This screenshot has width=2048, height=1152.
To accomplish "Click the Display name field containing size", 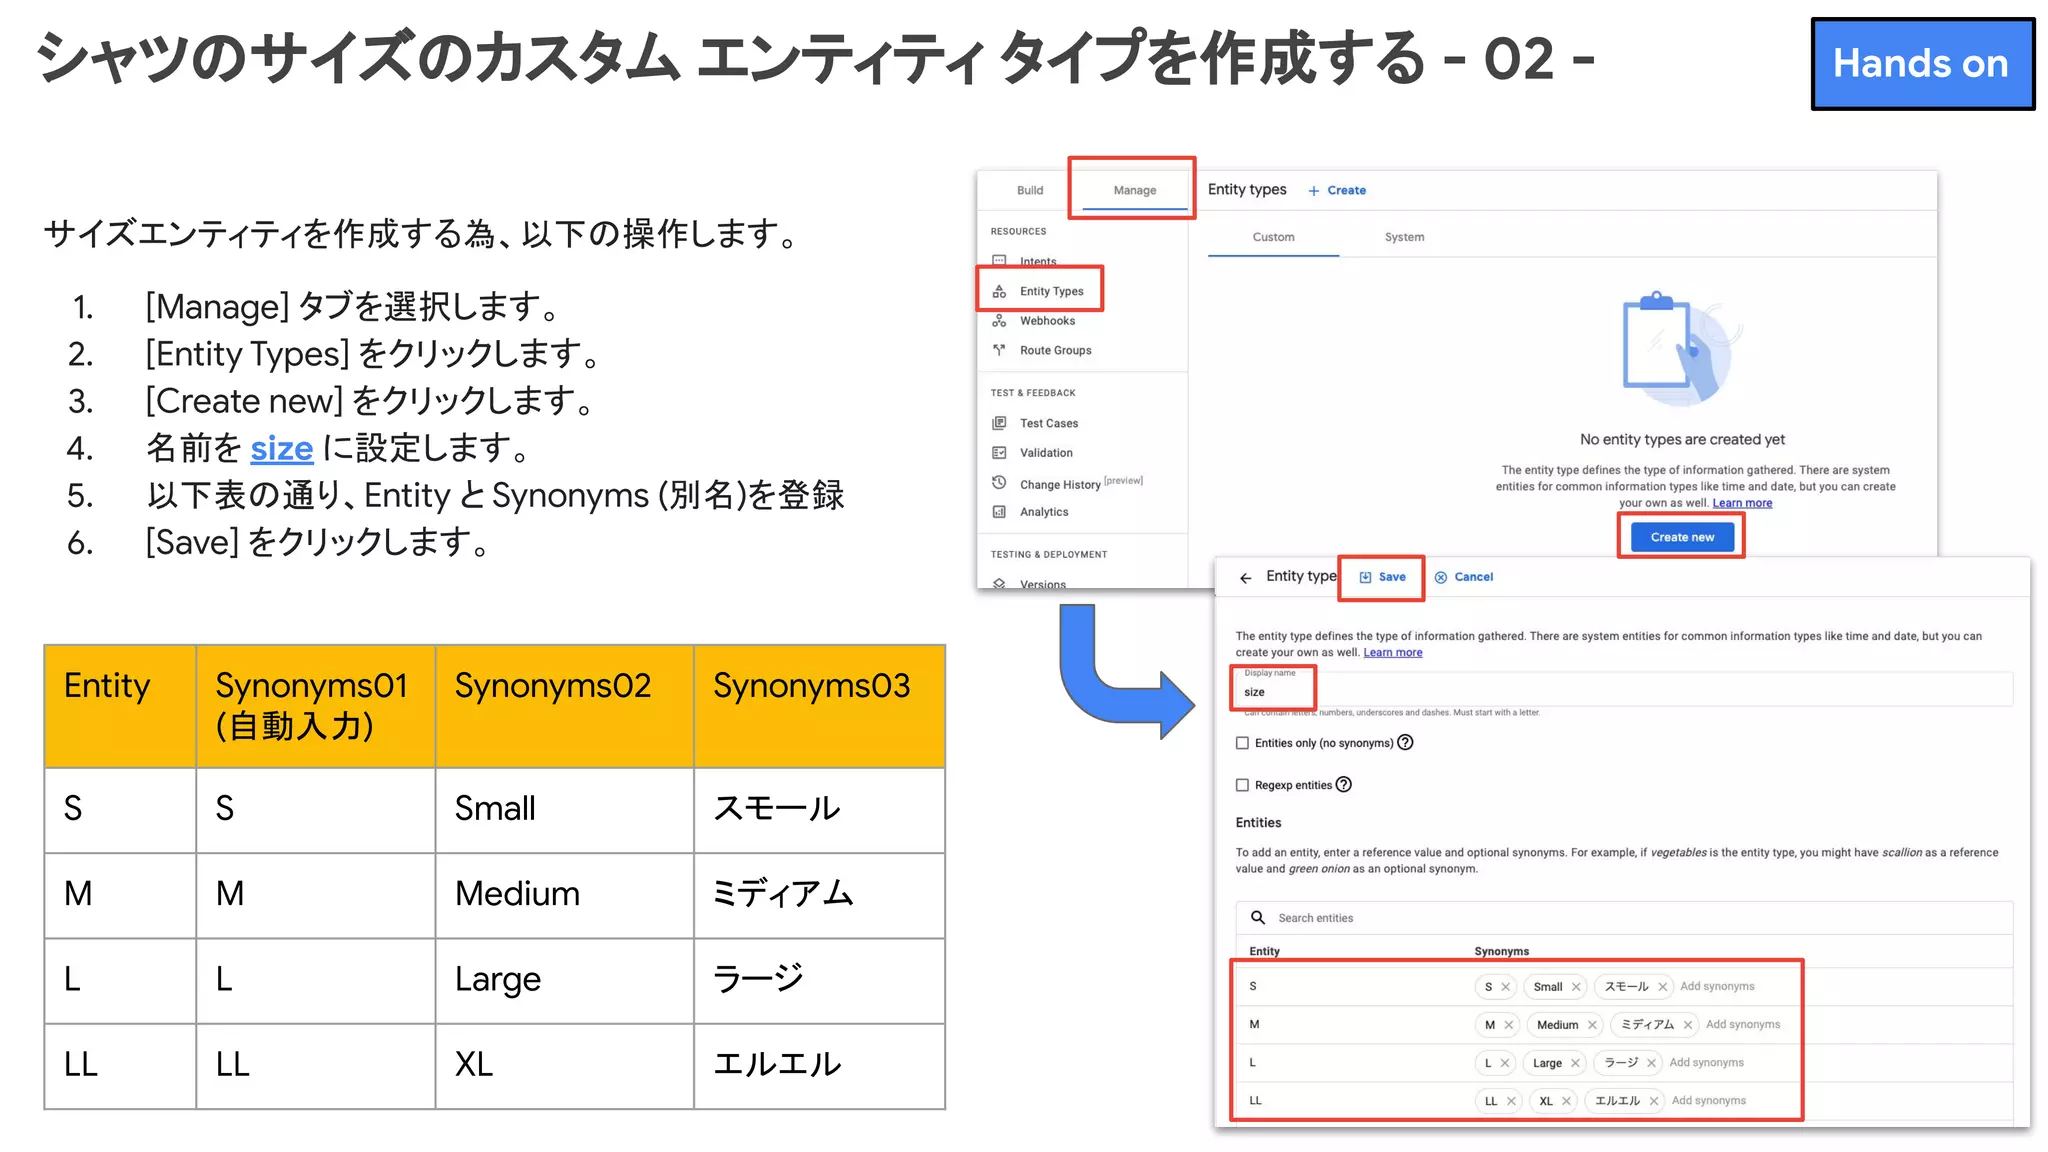I will [1624, 689].
